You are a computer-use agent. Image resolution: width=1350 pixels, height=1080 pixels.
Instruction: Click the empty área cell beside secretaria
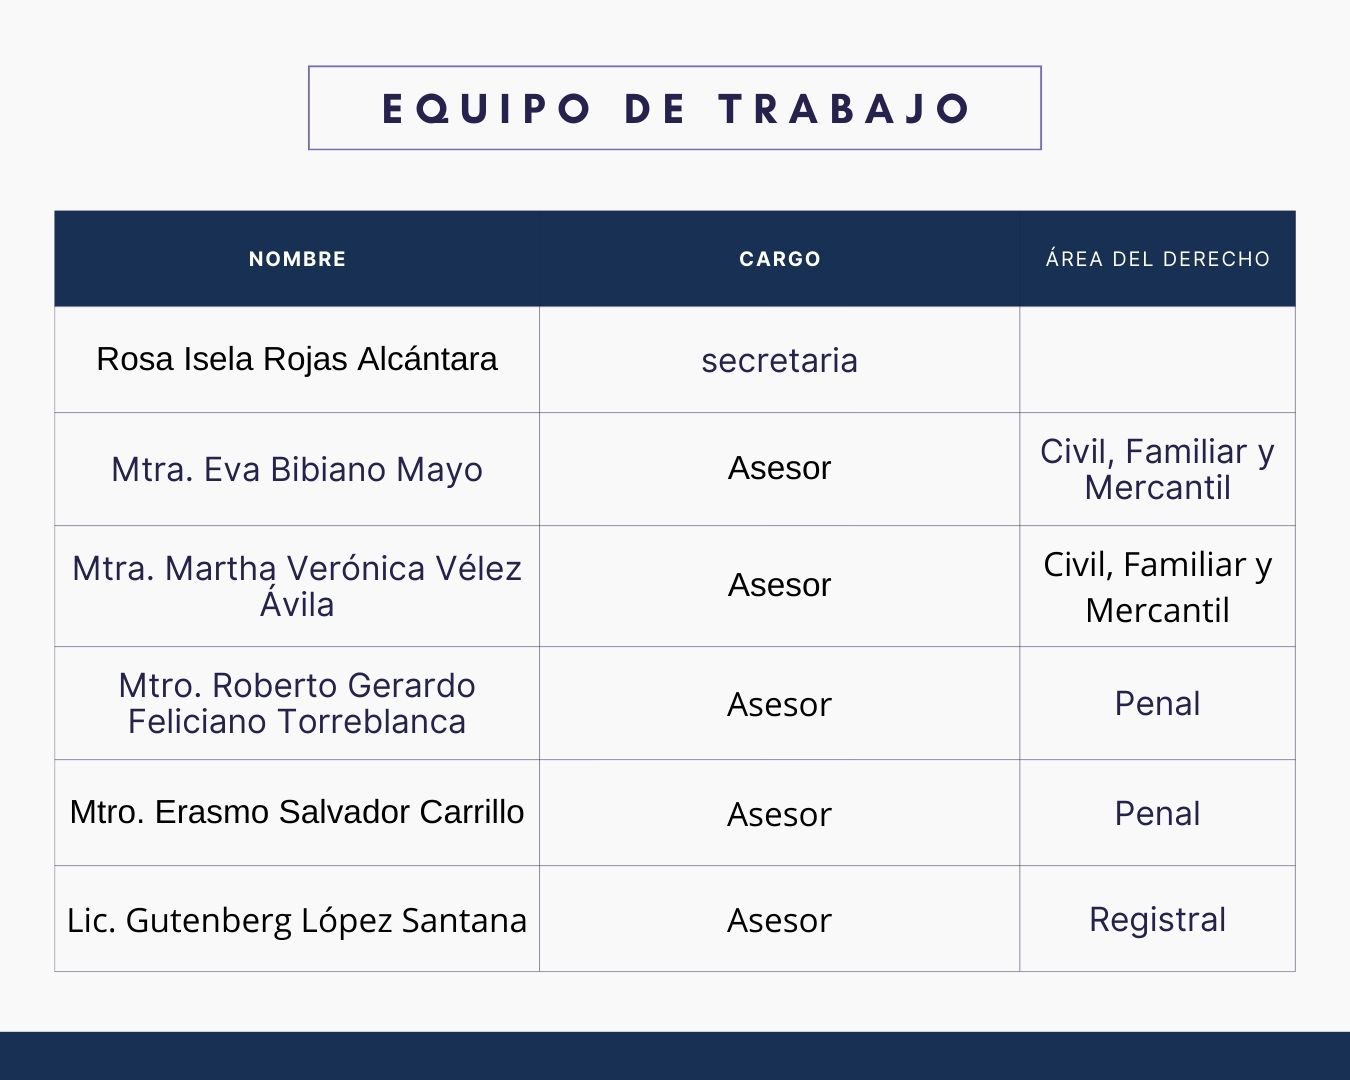(x=1157, y=360)
